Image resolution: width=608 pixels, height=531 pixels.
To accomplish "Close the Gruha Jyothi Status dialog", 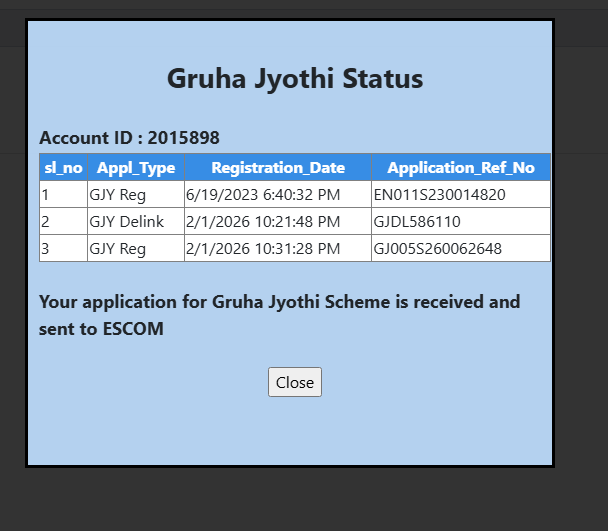I will (x=295, y=382).
